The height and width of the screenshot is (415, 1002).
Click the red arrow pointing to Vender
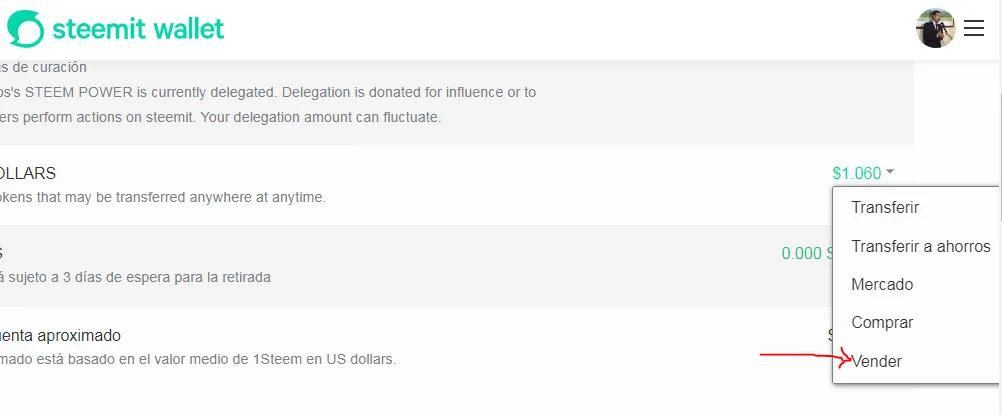coord(800,356)
